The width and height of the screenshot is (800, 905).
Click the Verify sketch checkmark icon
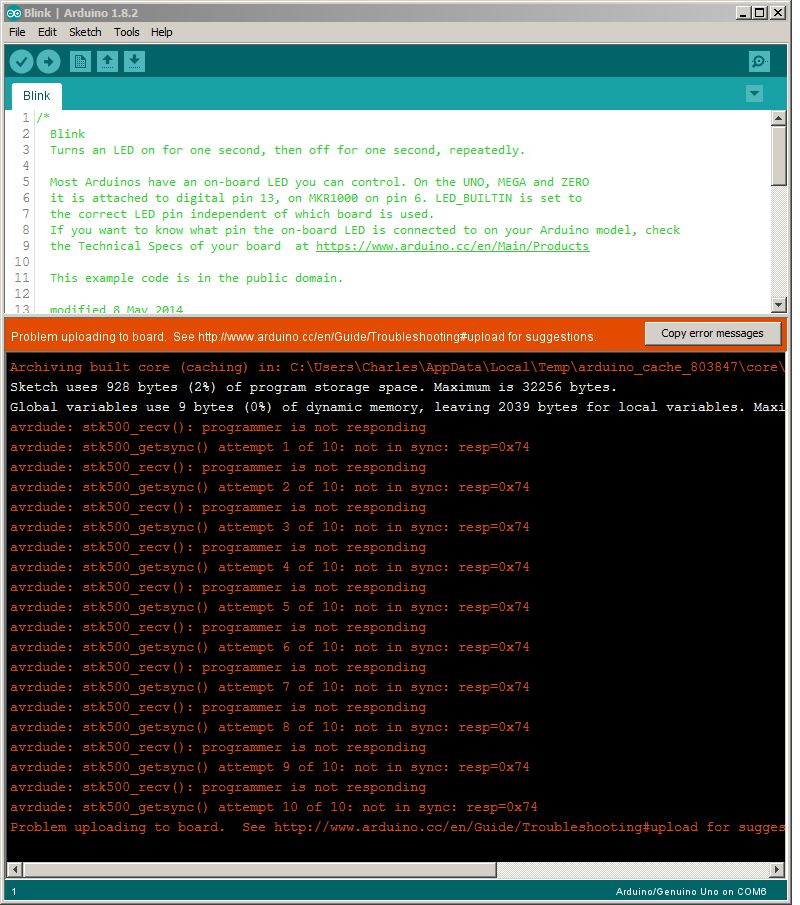[x=21, y=62]
